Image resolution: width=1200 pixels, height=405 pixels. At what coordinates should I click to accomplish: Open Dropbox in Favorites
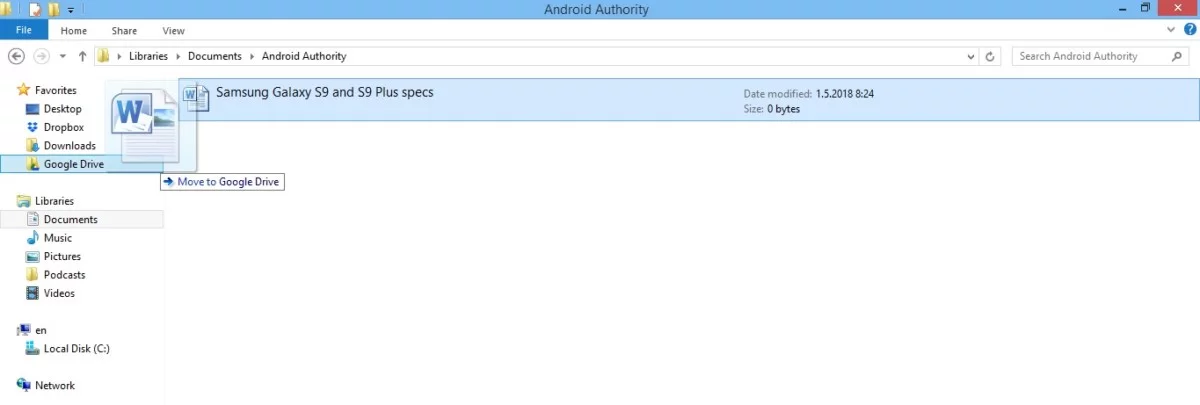point(63,127)
